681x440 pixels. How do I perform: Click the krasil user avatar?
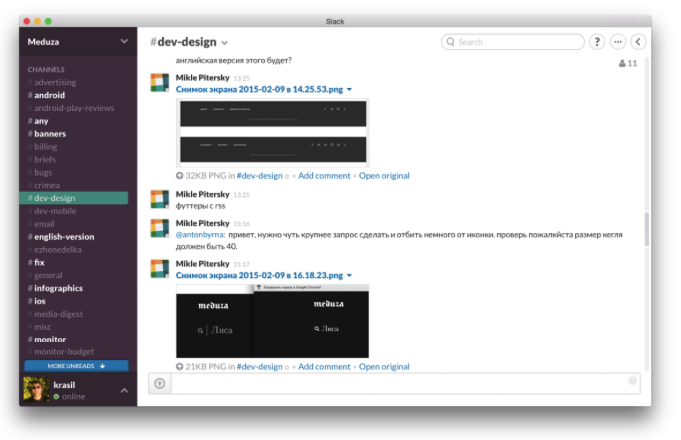click(x=36, y=390)
